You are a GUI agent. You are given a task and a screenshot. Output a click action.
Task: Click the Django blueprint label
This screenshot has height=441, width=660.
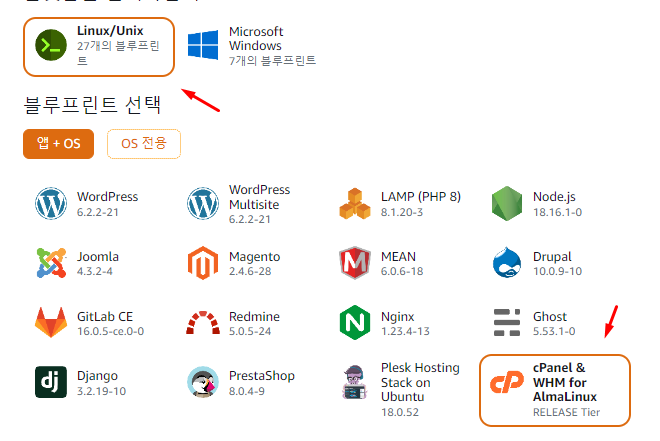pos(98,376)
